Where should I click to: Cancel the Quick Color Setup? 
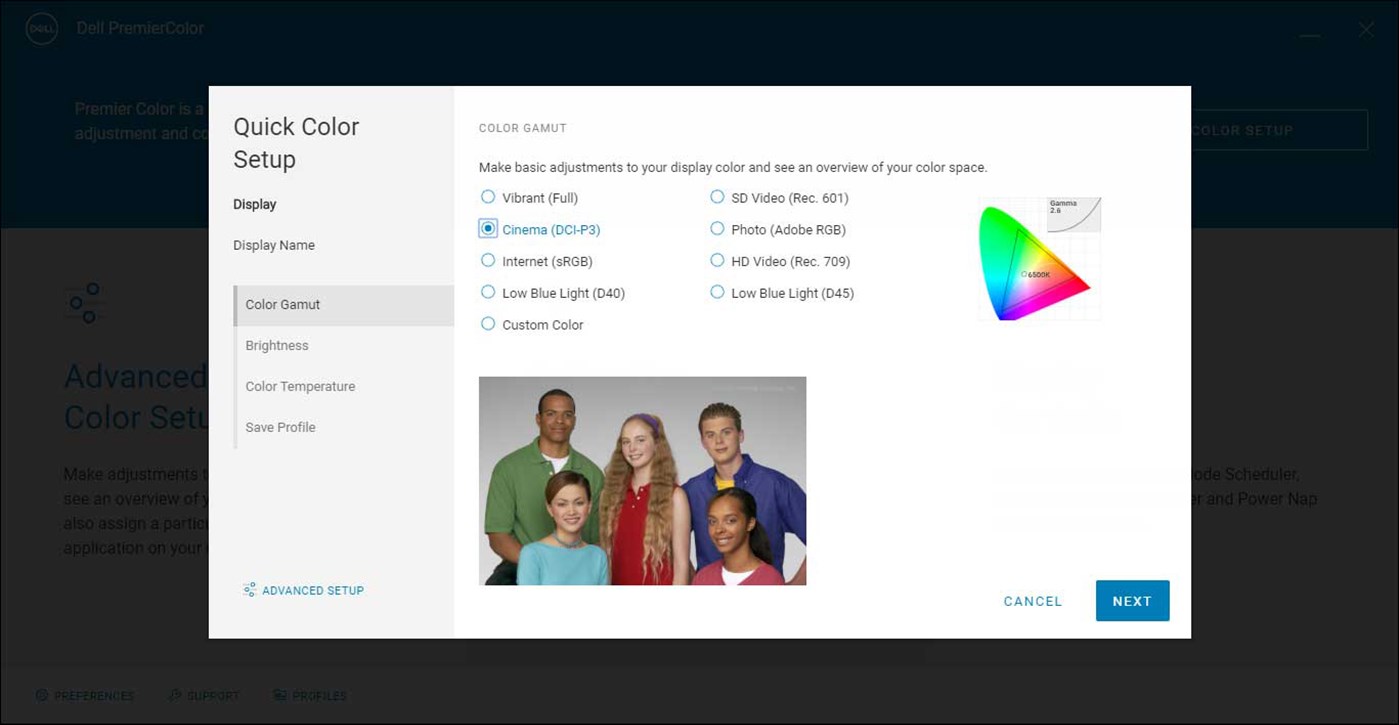click(1032, 601)
